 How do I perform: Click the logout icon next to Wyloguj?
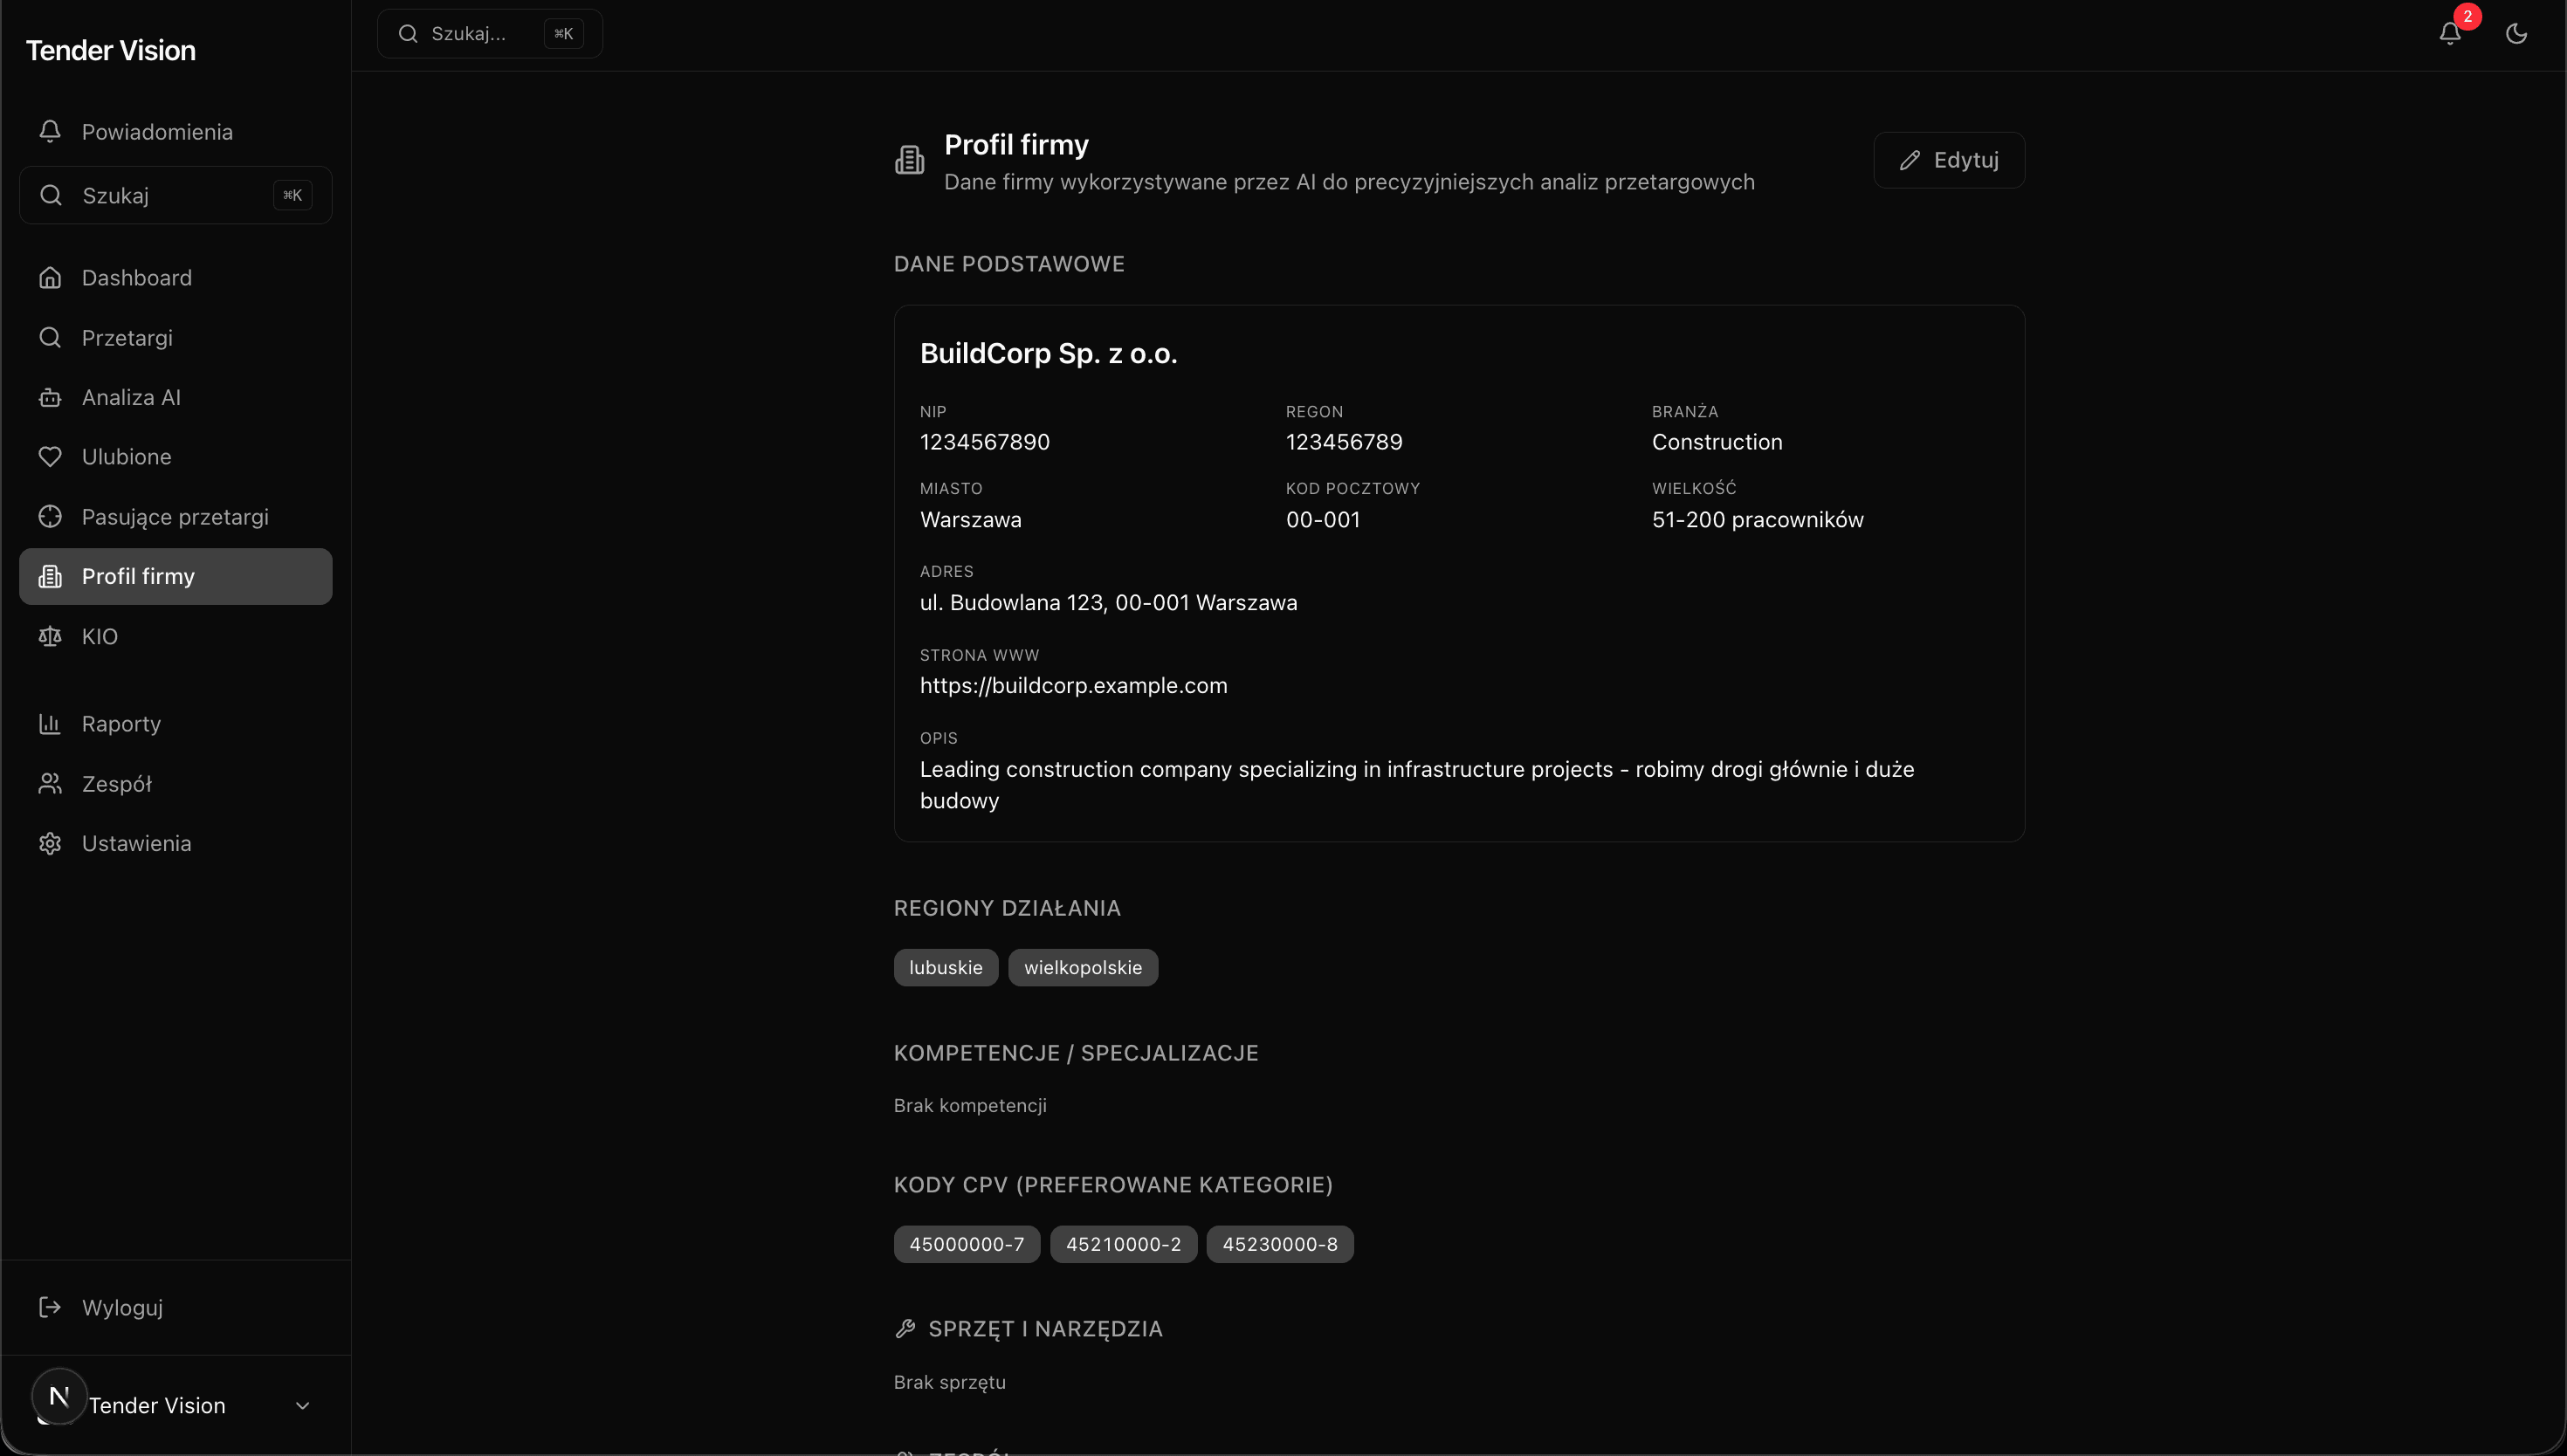(x=50, y=1307)
